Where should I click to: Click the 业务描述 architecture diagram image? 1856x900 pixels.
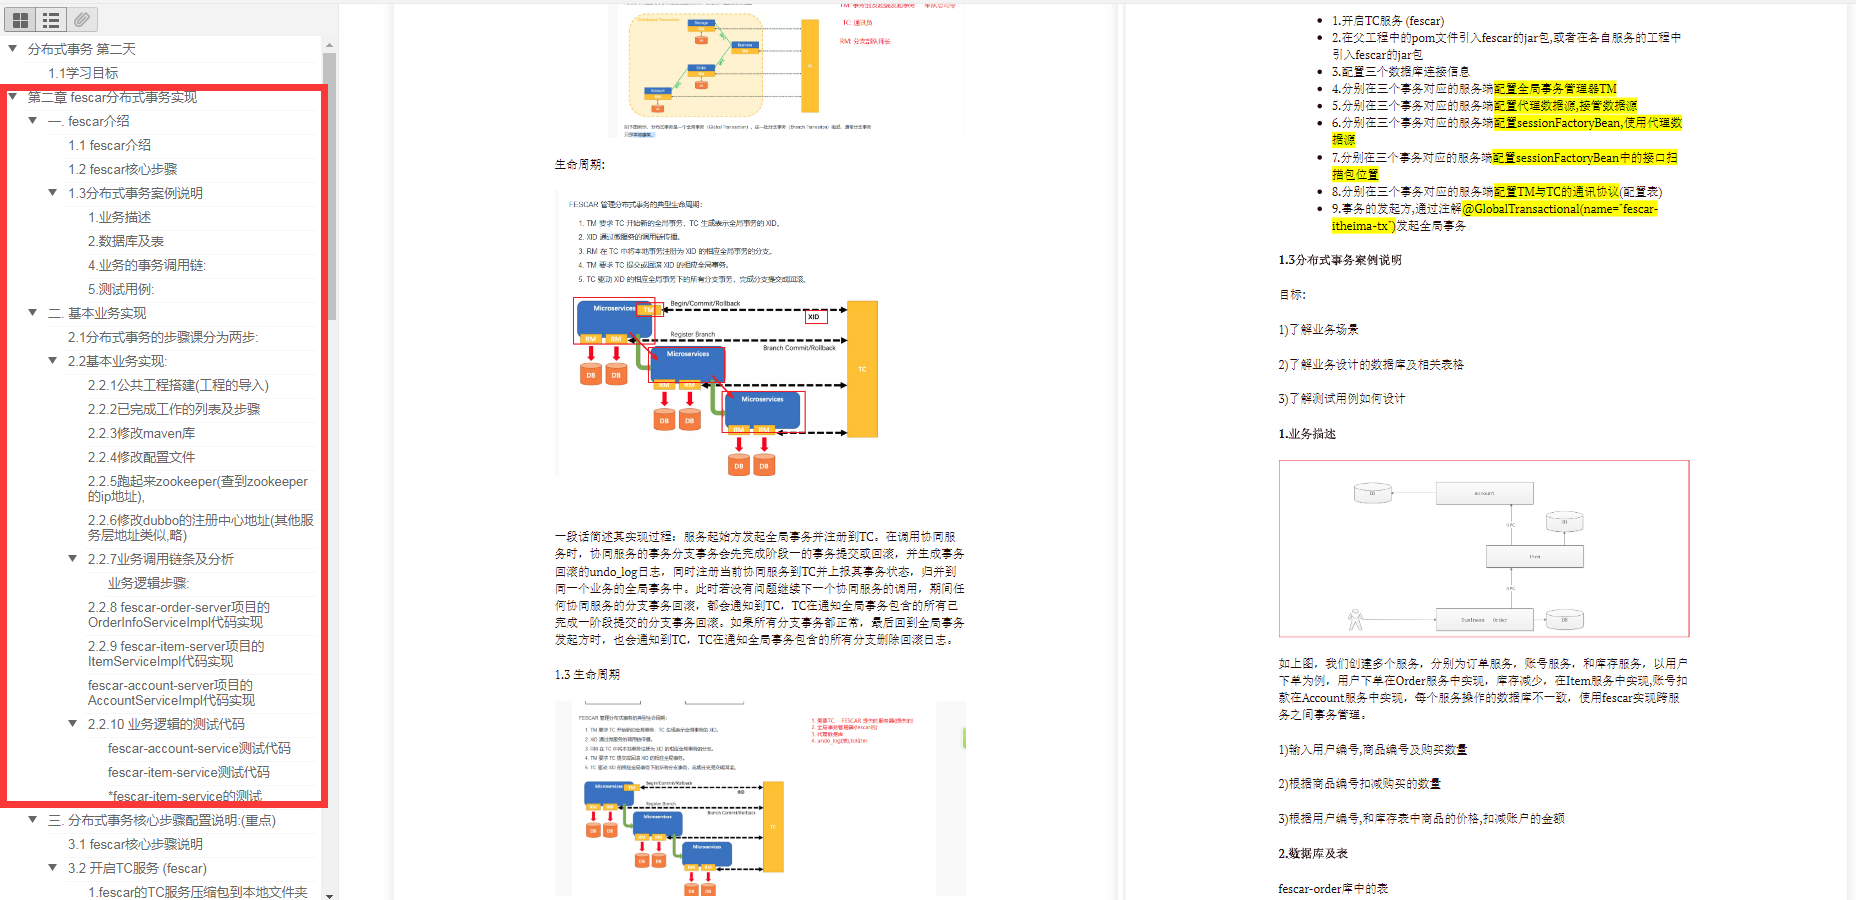(1484, 549)
